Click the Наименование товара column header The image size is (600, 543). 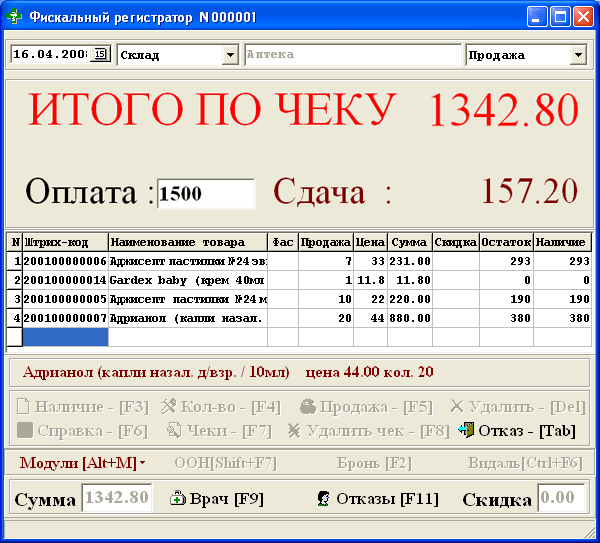187,242
